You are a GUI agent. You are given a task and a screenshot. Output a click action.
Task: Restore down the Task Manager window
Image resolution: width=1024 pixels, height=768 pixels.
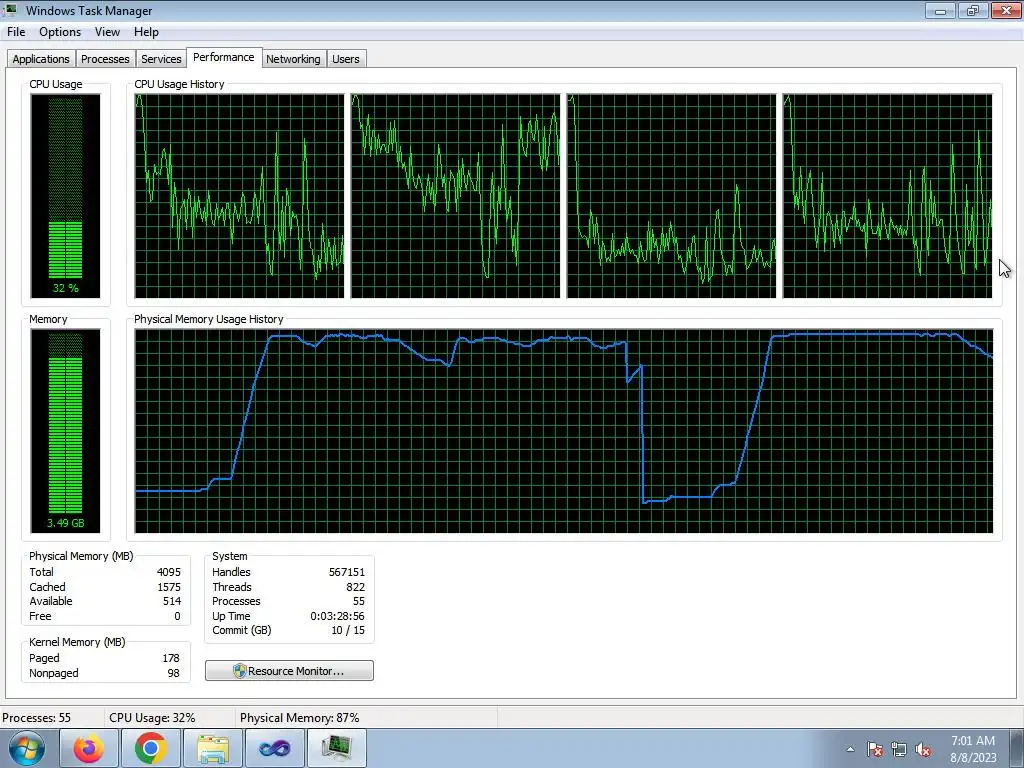pos(973,10)
